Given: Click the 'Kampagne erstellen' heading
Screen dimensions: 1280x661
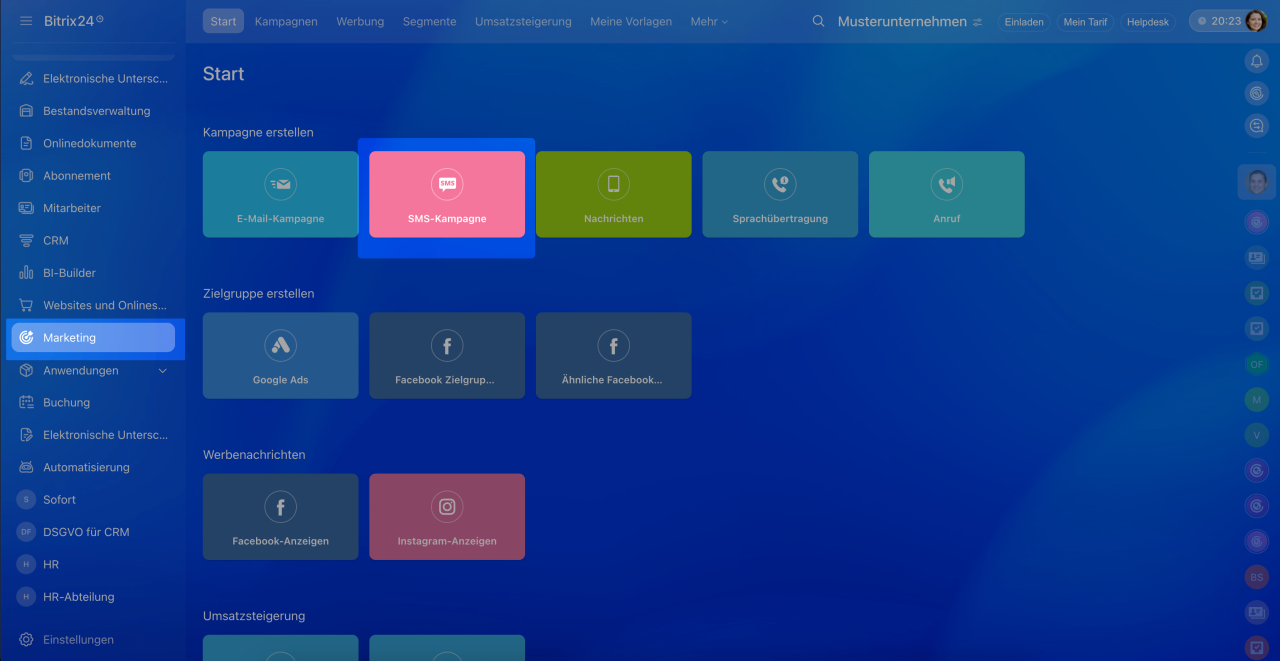Looking at the screenshot, I should [x=258, y=132].
